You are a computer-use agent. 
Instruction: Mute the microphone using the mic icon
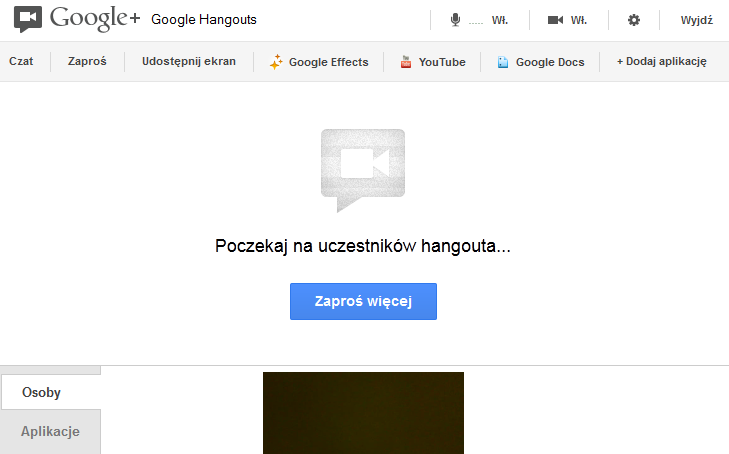point(455,20)
